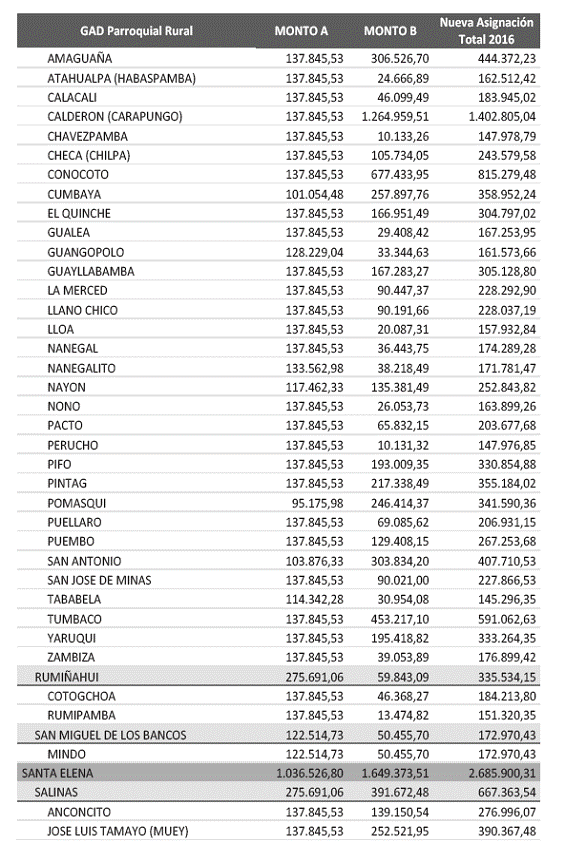This screenshot has width=566, height=844.
Task: Select the MINDO parish row
Action: click(x=278, y=754)
